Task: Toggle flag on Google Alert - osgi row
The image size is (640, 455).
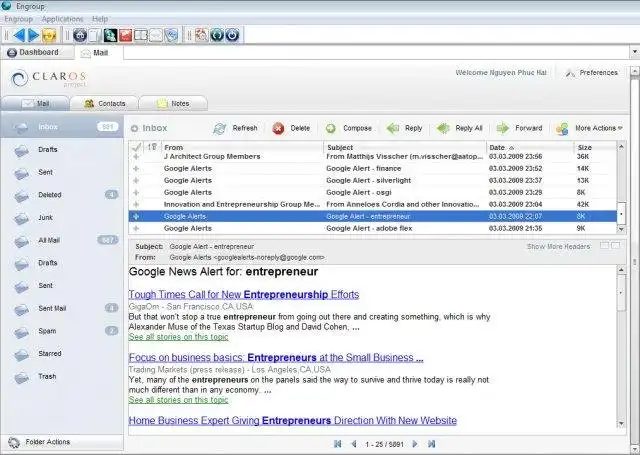Action: pos(136,192)
